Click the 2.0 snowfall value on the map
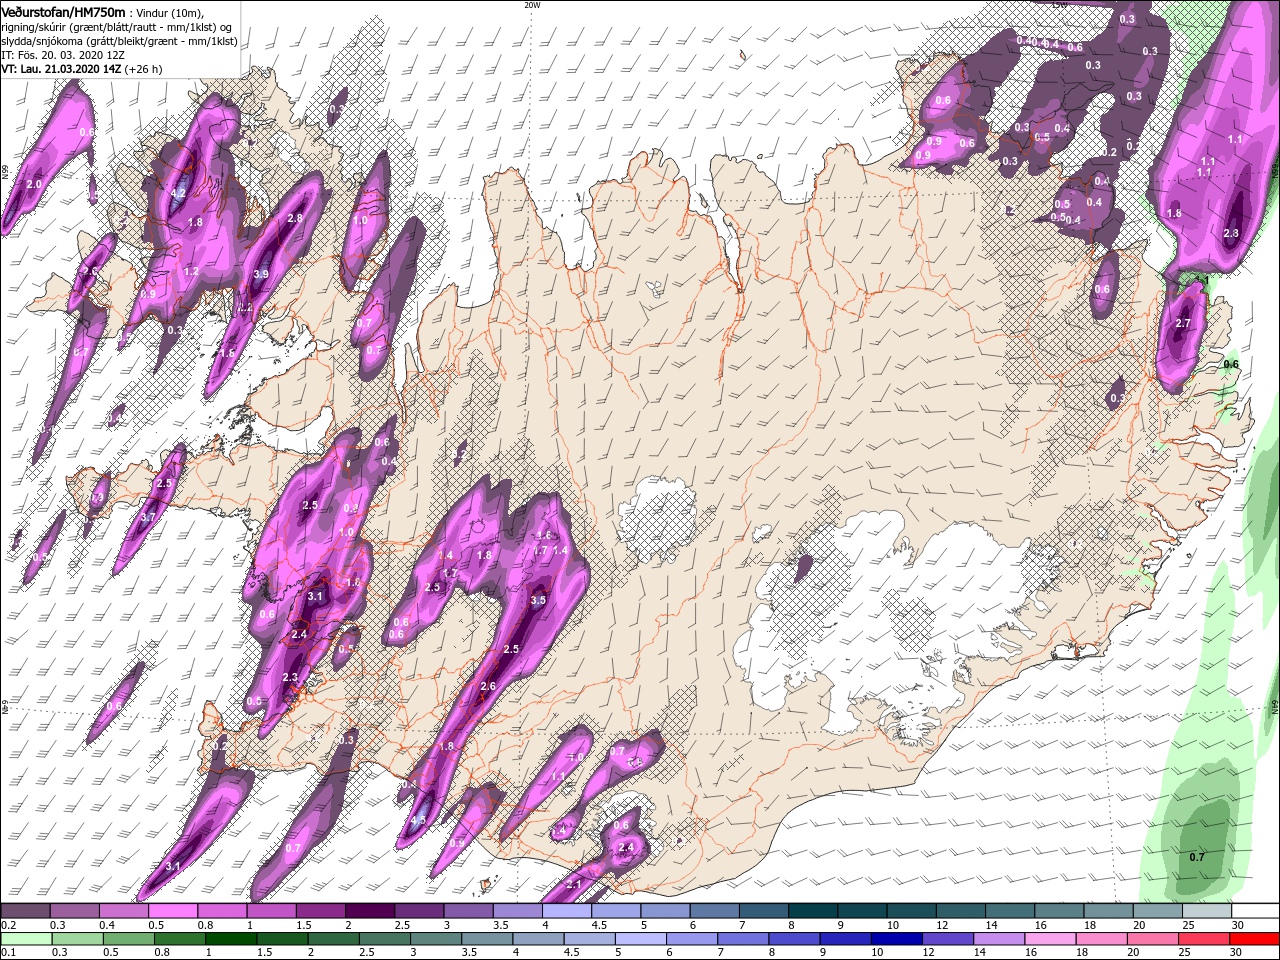 (34, 185)
